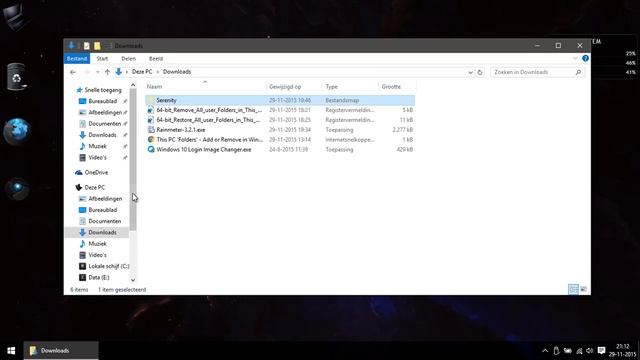
Task: Click the Windows 10 Login Image Changer icon
Action: [151, 149]
